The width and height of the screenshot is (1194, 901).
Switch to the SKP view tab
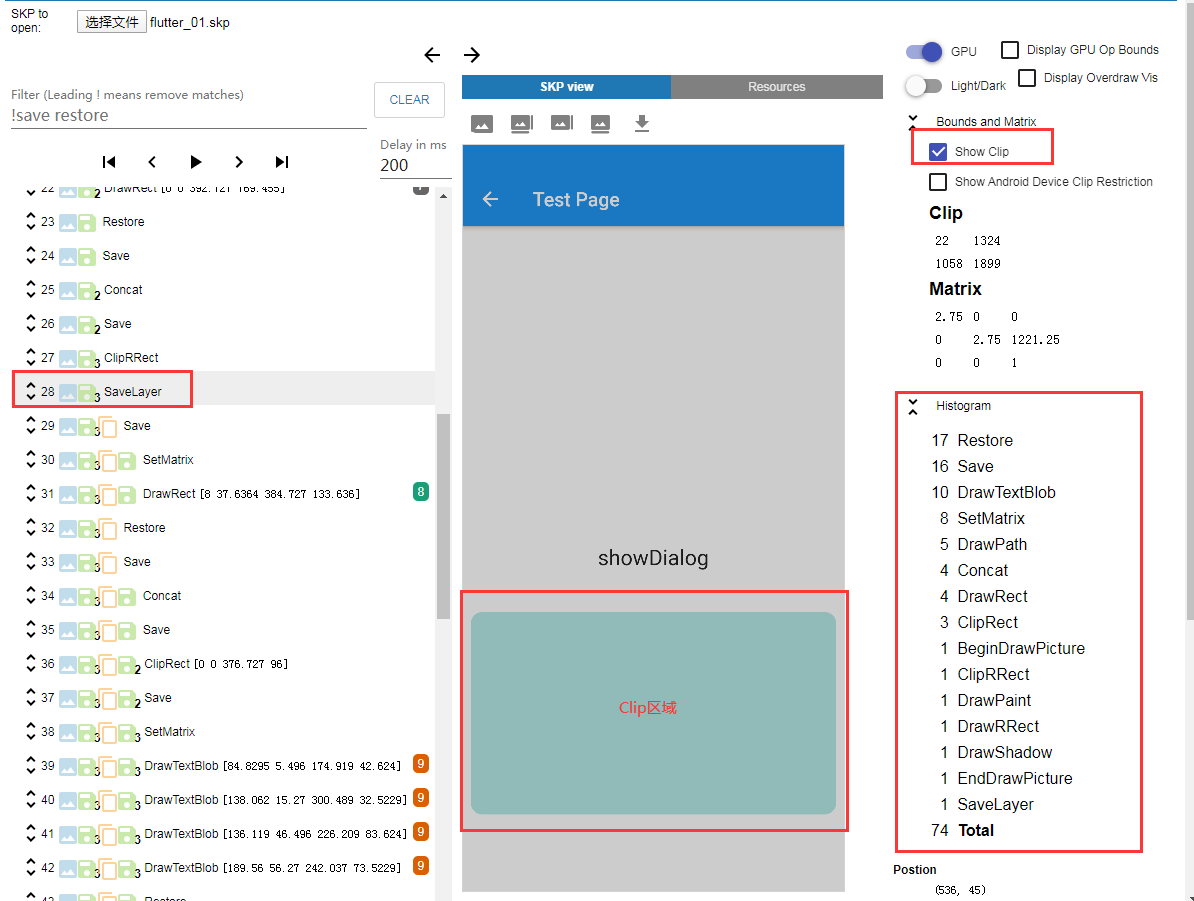(567, 87)
